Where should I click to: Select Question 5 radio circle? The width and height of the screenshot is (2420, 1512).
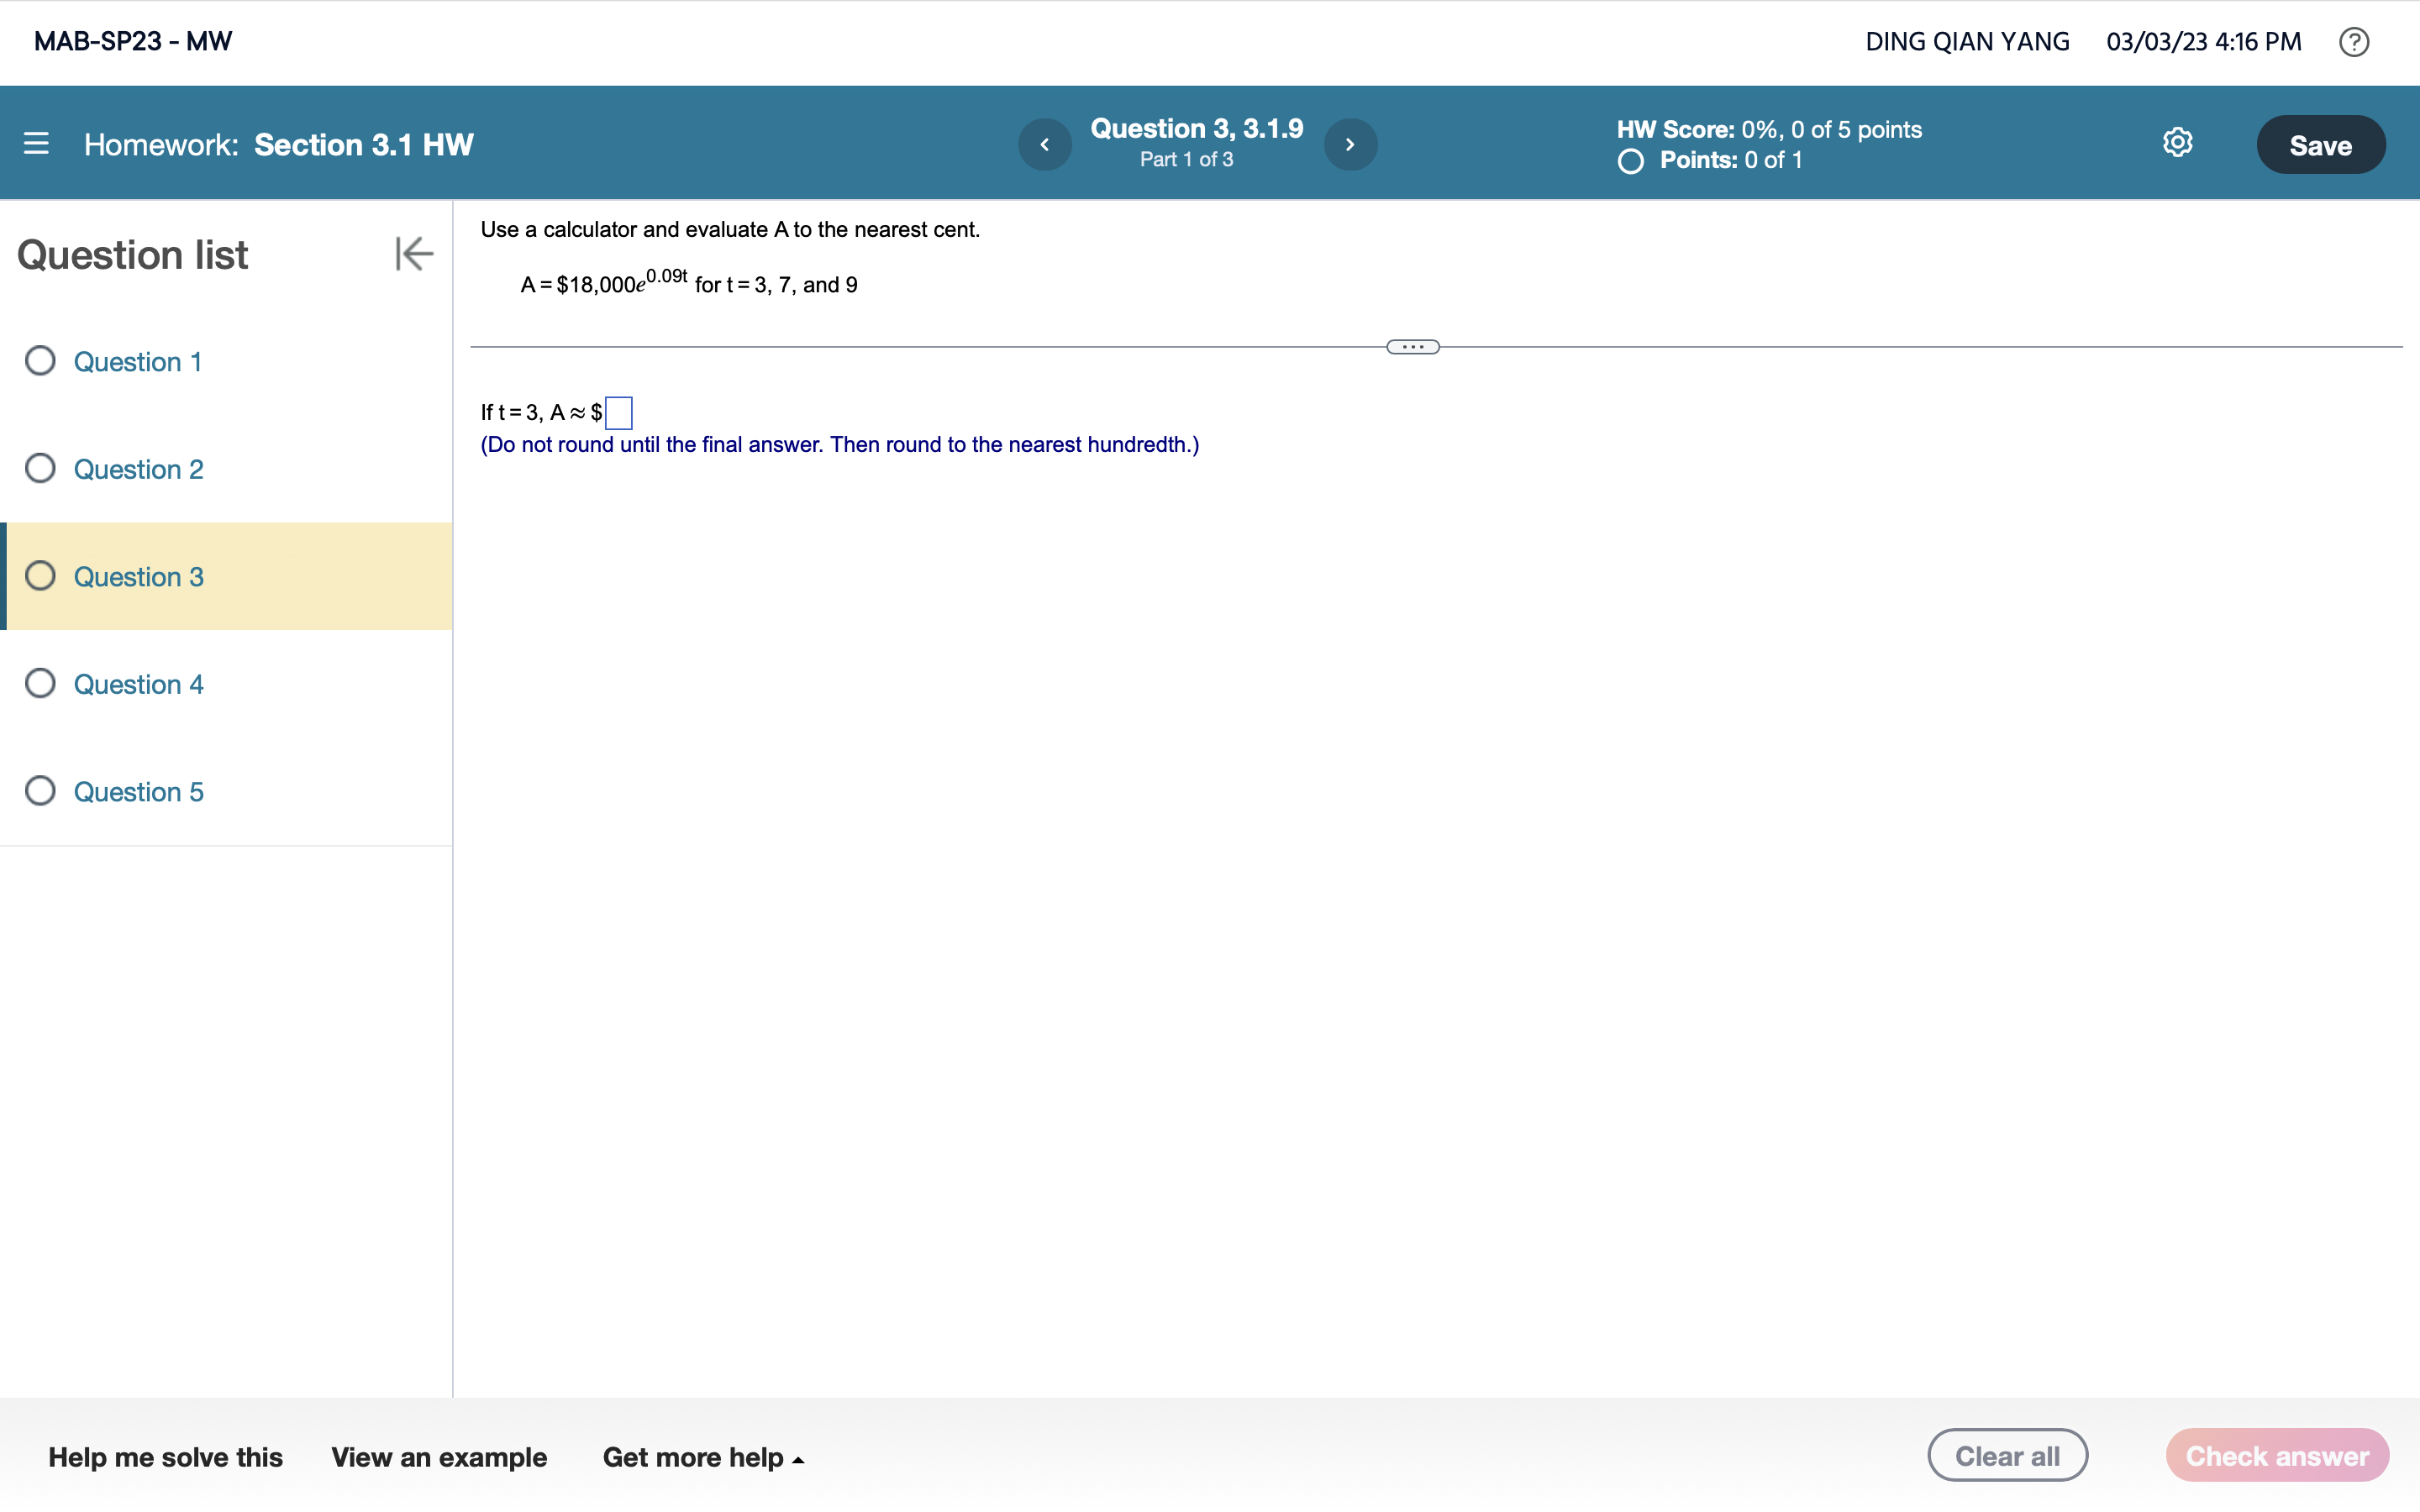pyautogui.click(x=40, y=791)
